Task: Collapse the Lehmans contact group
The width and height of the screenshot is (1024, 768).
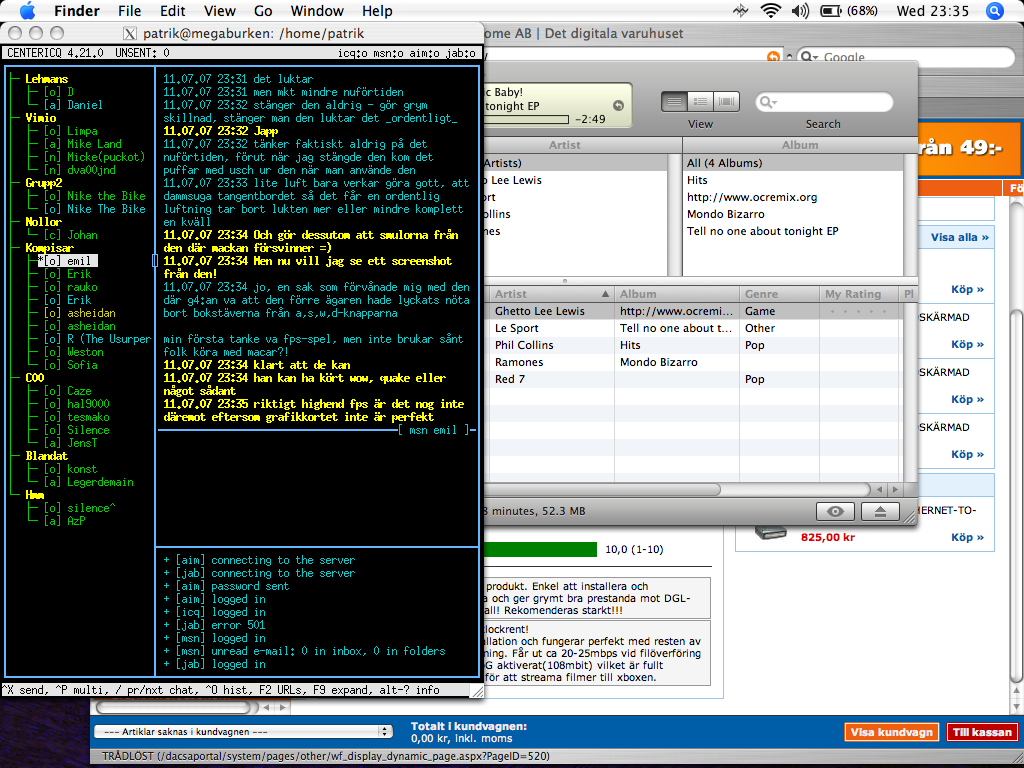Action: [x=15, y=79]
